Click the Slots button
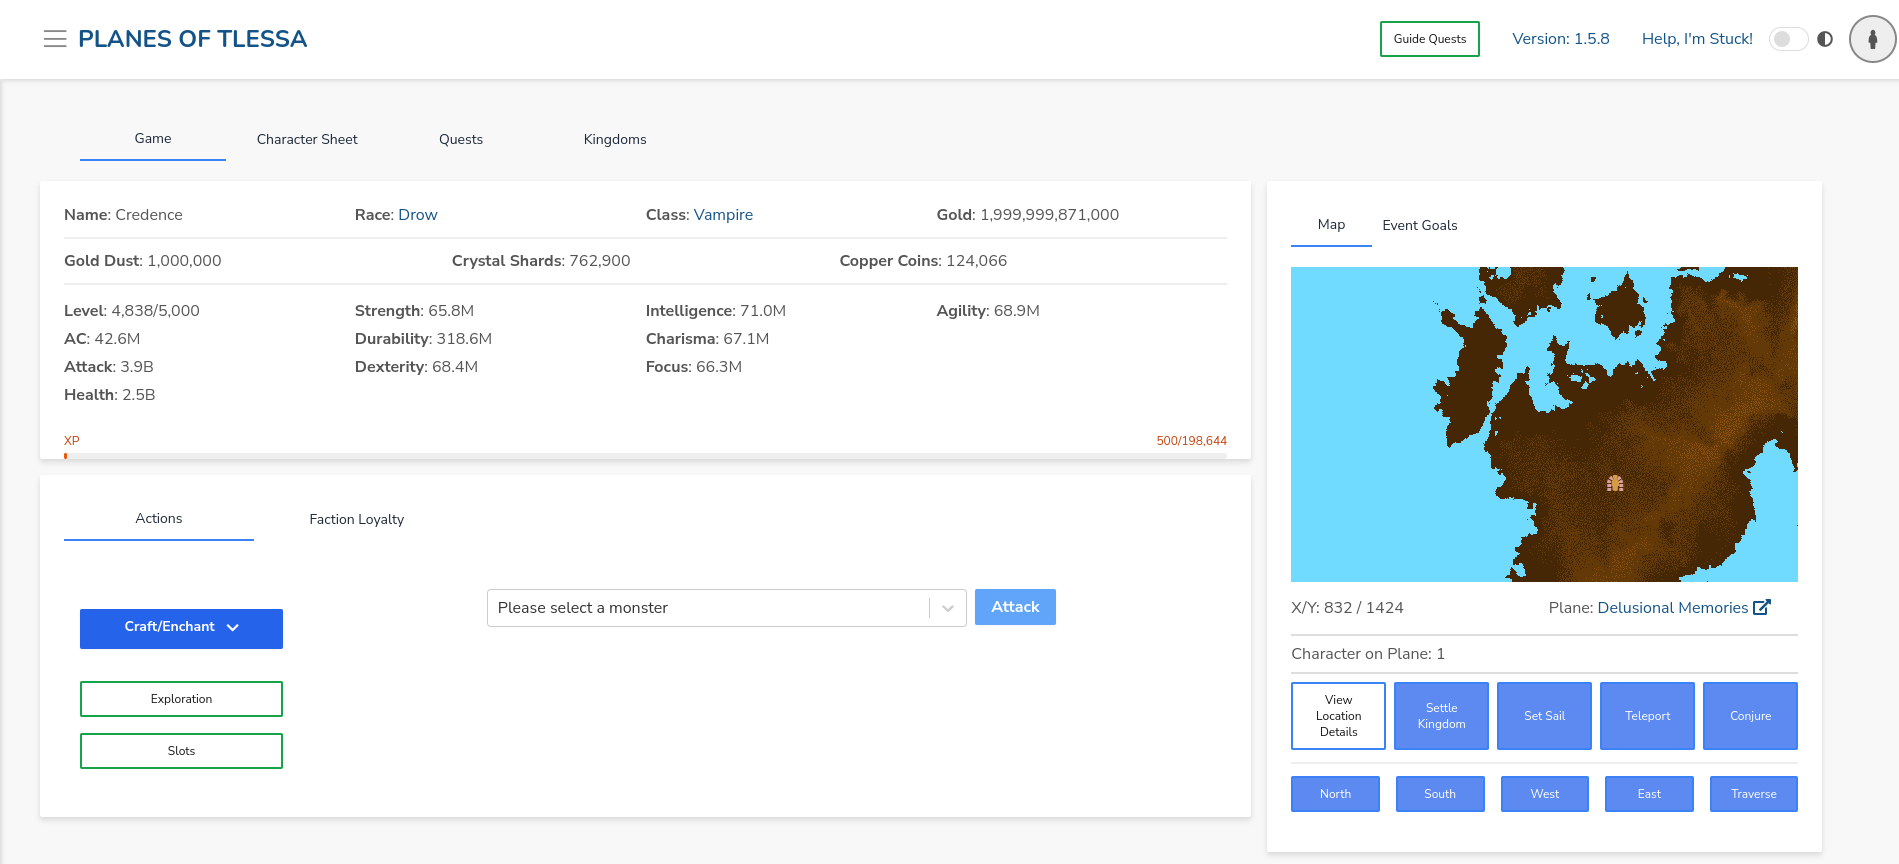 pyautogui.click(x=181, y=751)
